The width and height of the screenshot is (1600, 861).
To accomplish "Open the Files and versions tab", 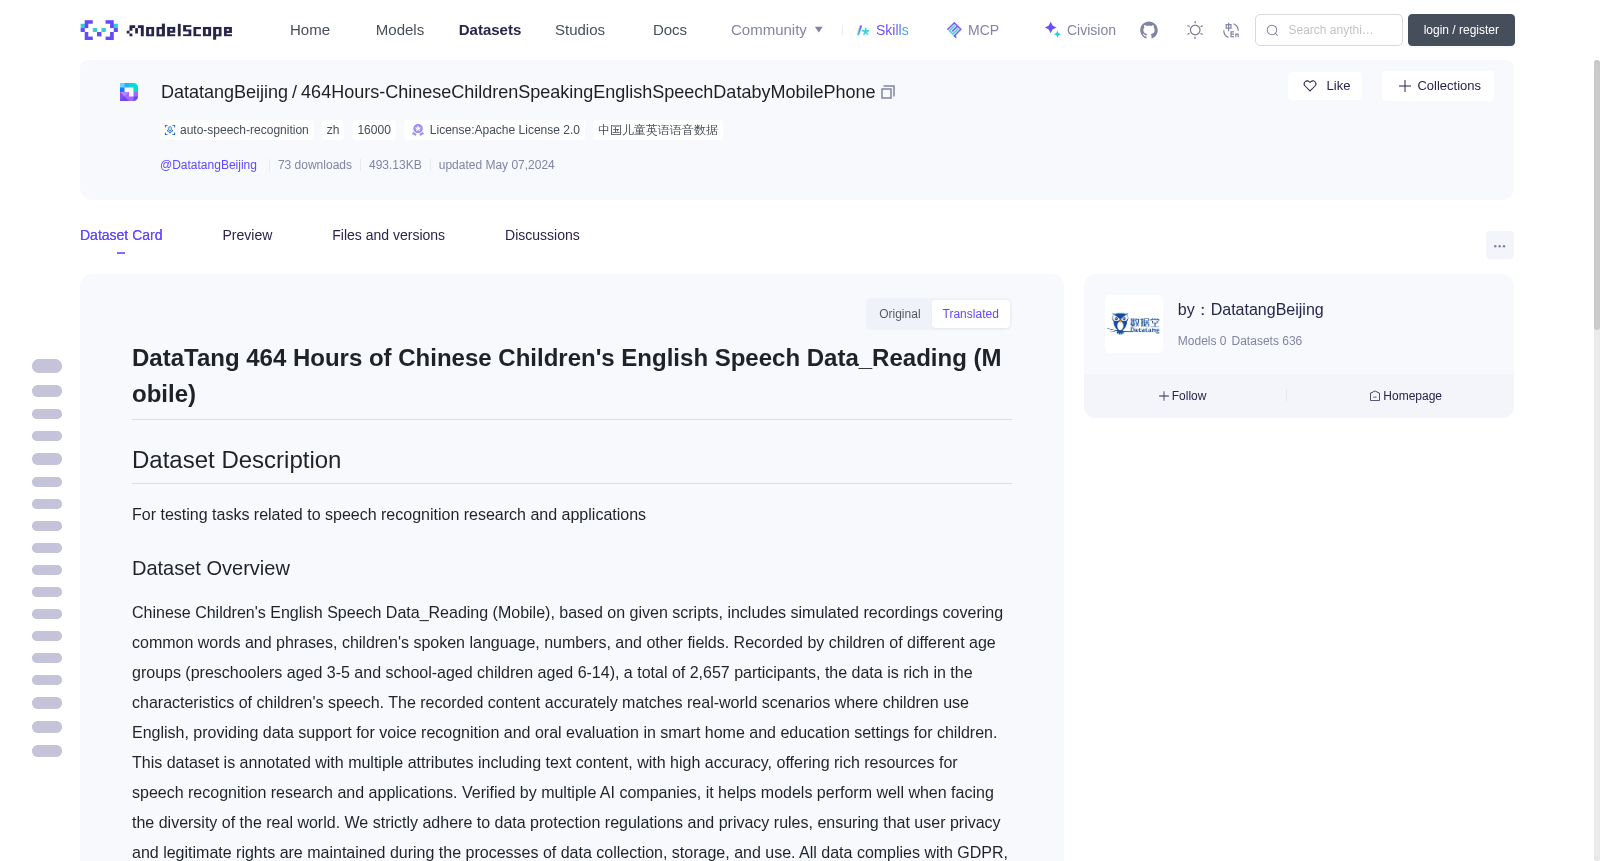I will tap(388, 235).
